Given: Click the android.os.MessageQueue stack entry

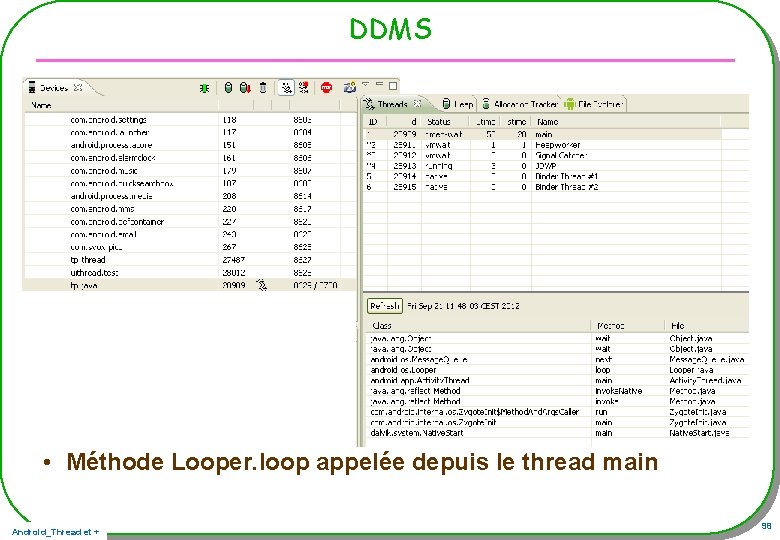Looking at the screenshot, I should tap(419, 360).
